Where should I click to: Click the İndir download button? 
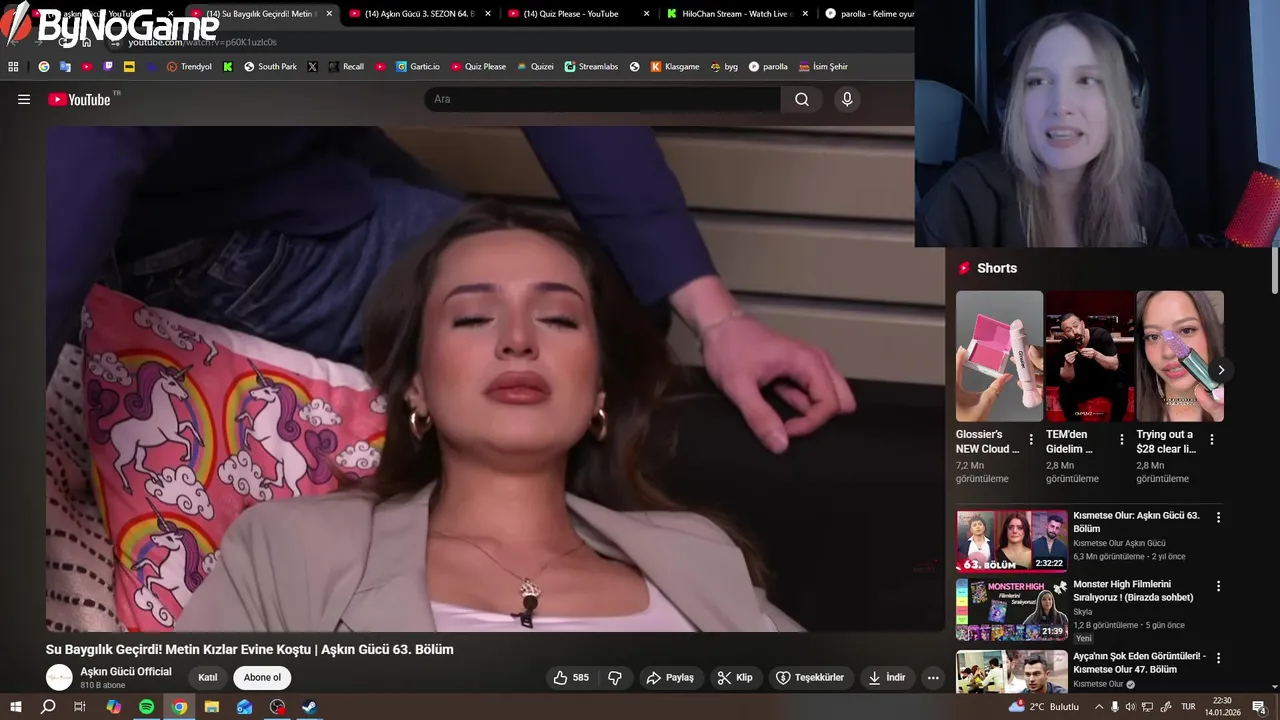pyautogui.click(x=886, y=678)
